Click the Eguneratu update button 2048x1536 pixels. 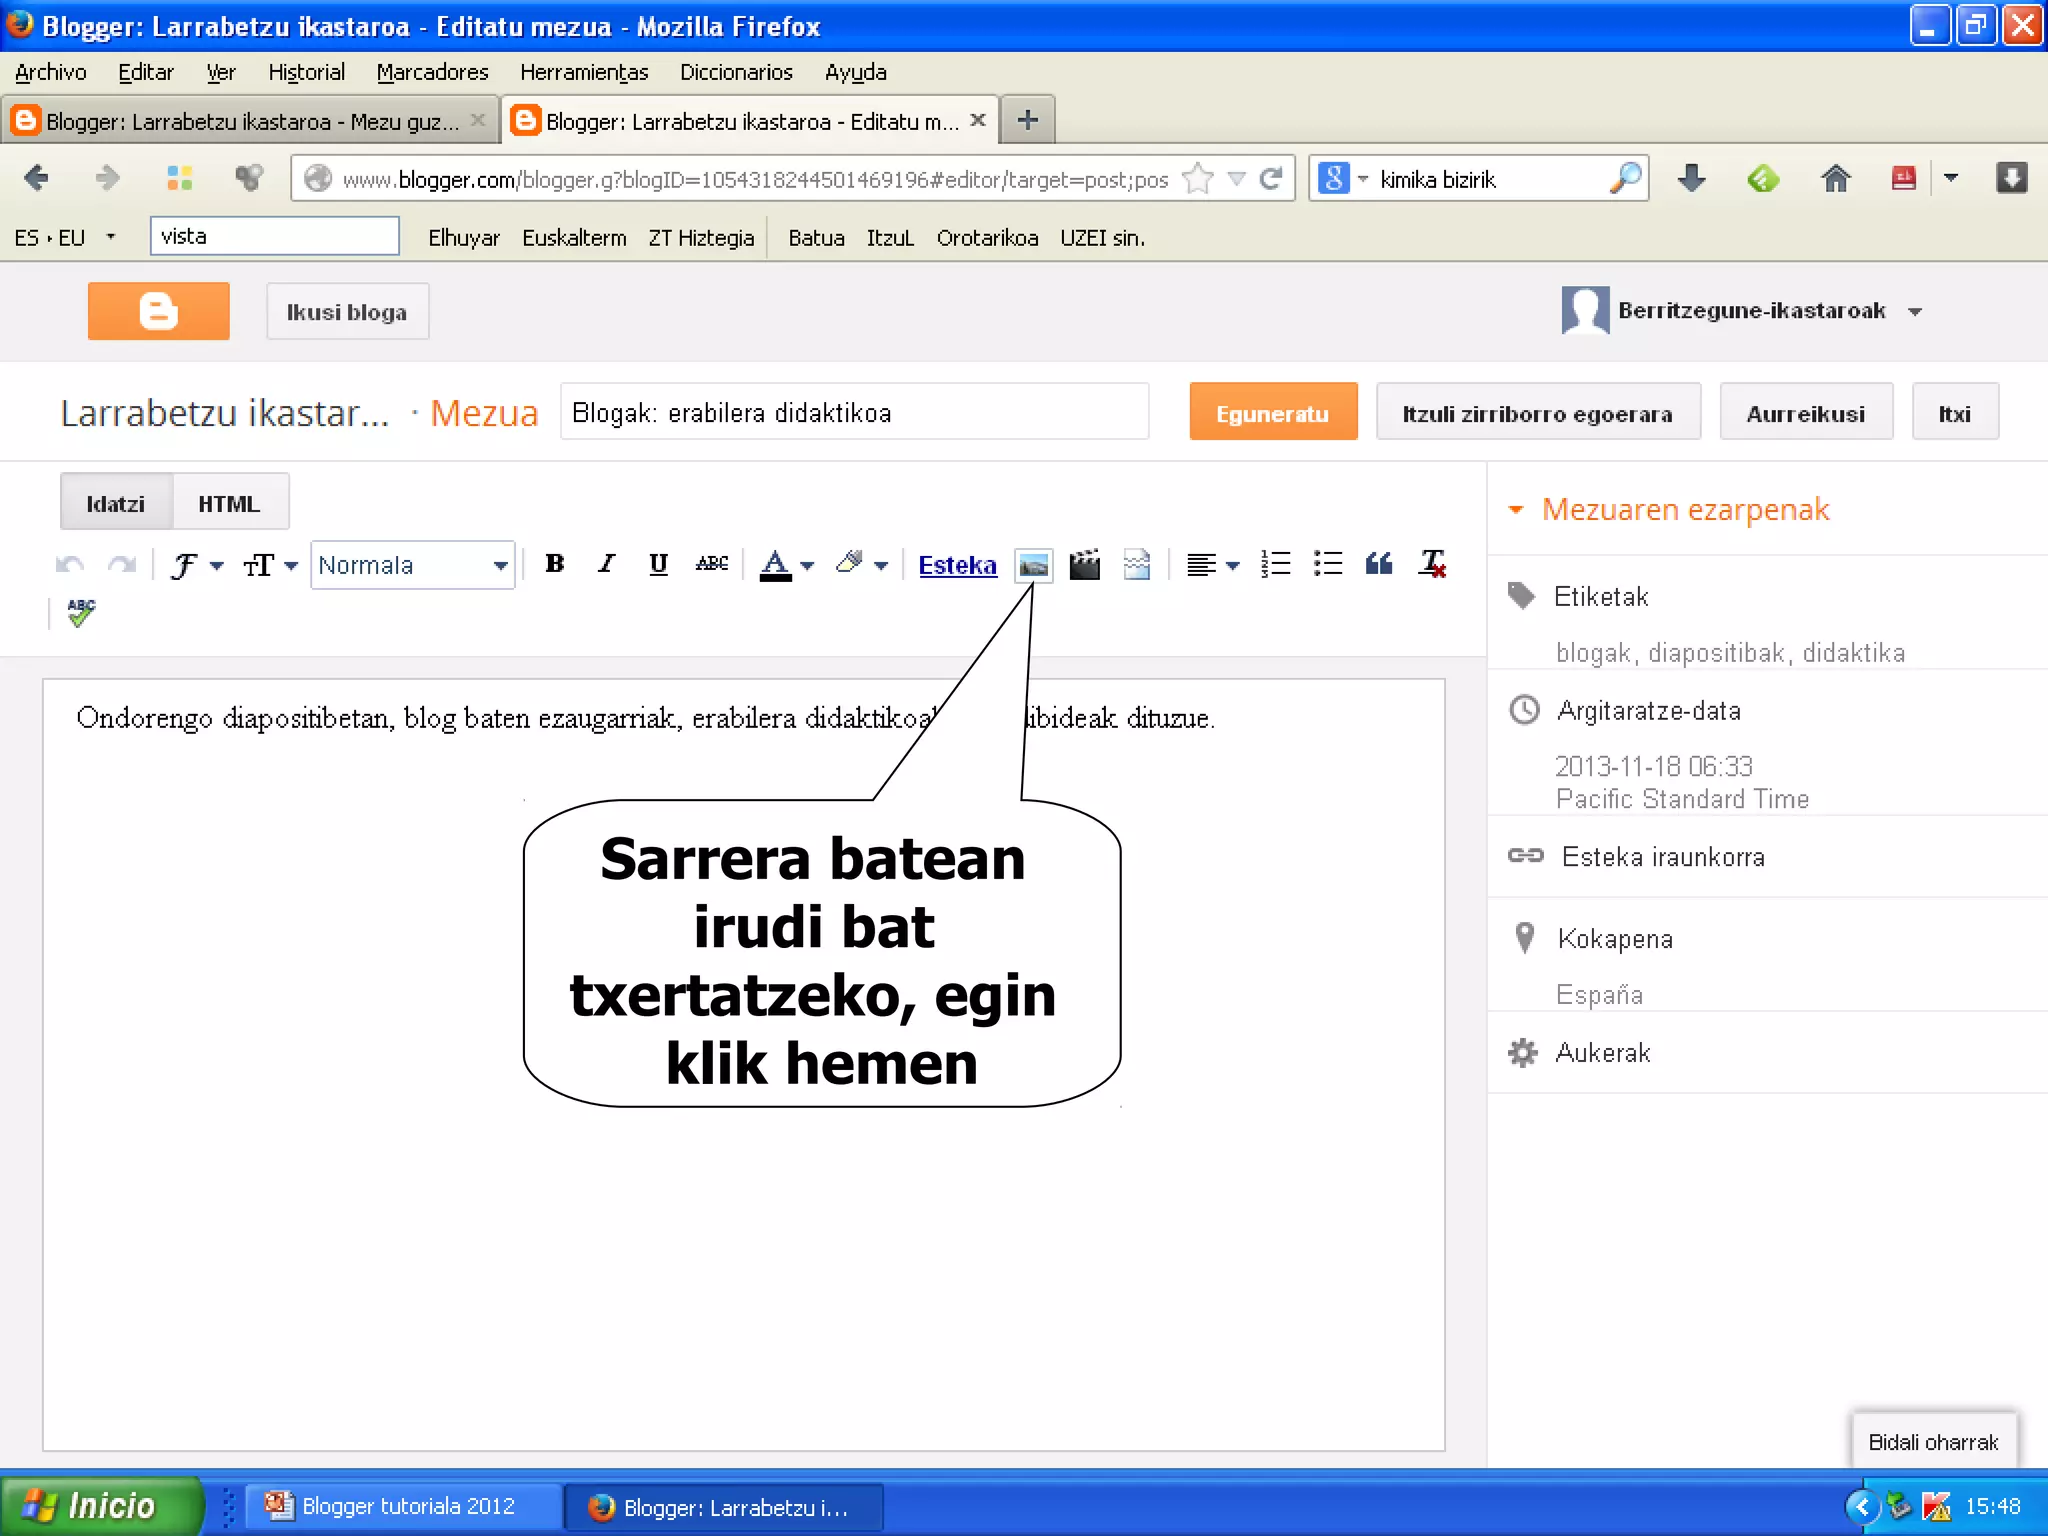[1273, 412]
